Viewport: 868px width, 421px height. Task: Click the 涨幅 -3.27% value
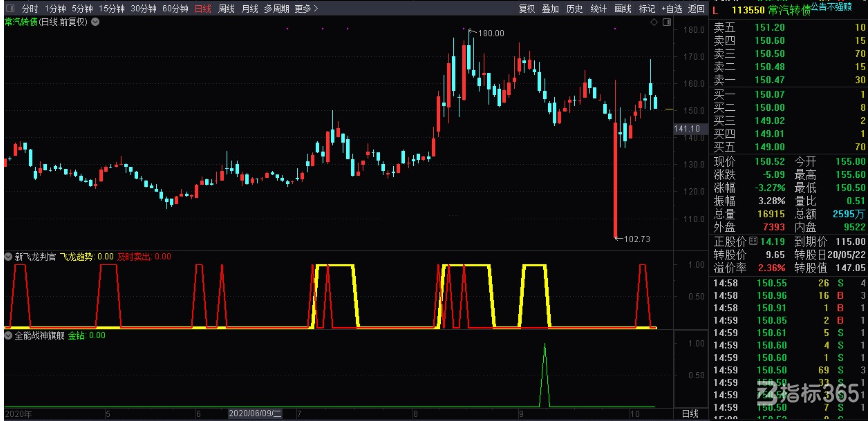click(x=769, y=188)
